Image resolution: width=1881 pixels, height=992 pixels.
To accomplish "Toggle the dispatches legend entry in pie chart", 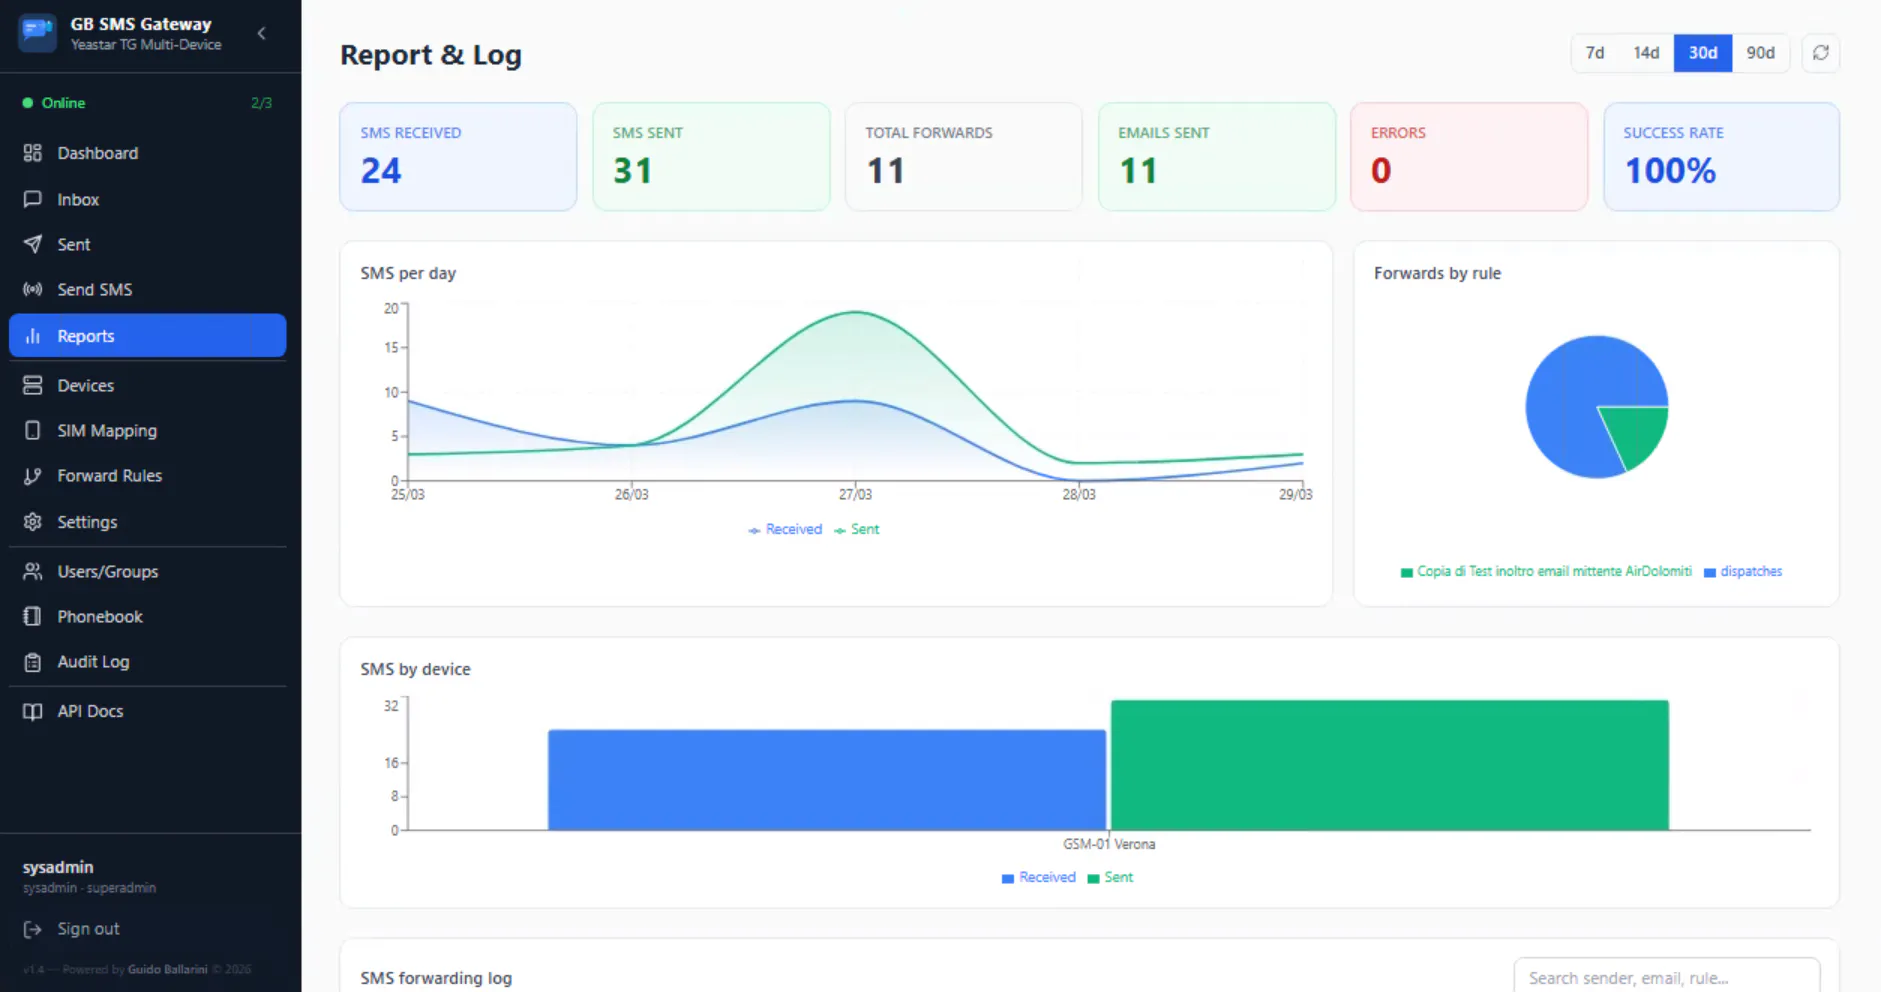I will (1743, 572).
